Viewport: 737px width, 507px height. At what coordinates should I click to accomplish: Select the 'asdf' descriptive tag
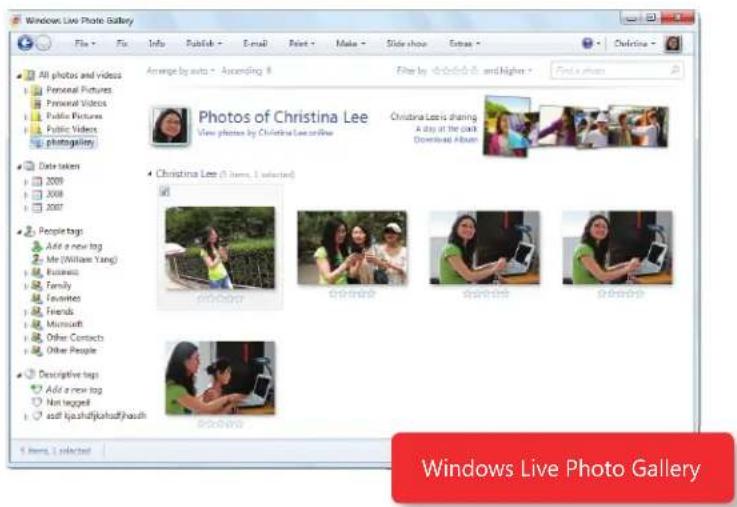[96, 416]
